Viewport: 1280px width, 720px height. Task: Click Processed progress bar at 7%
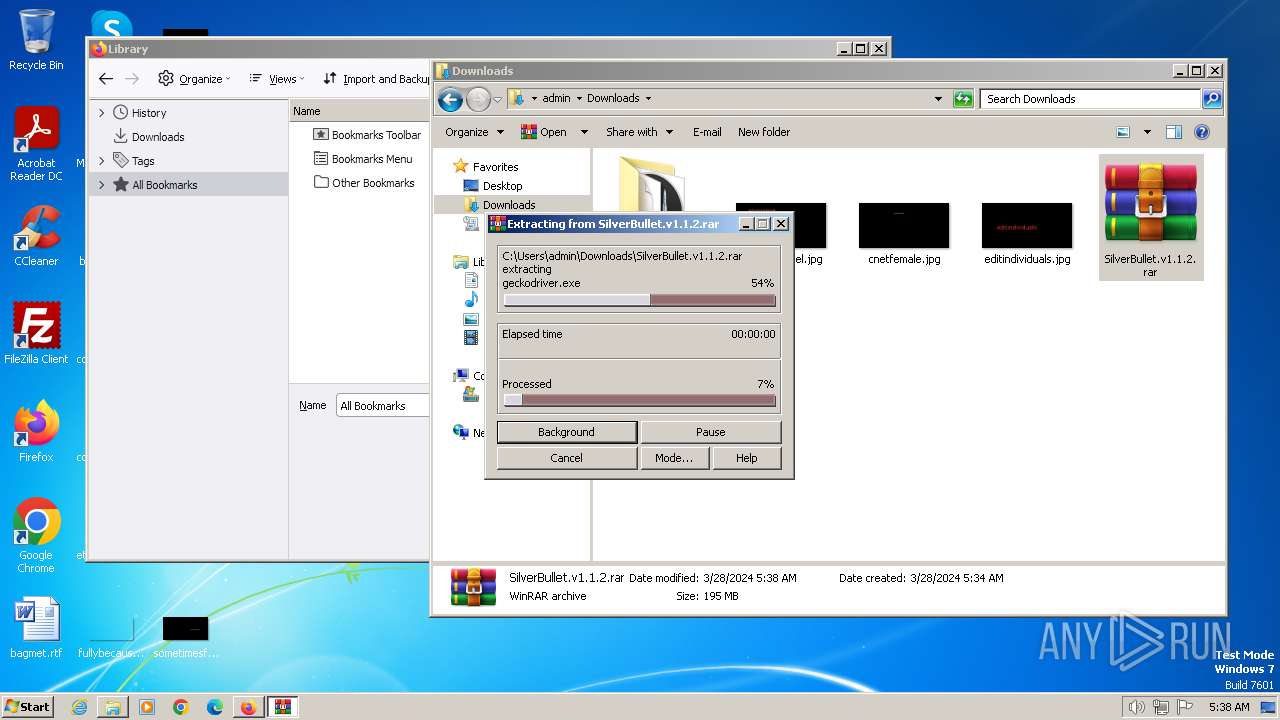point(639,400)
